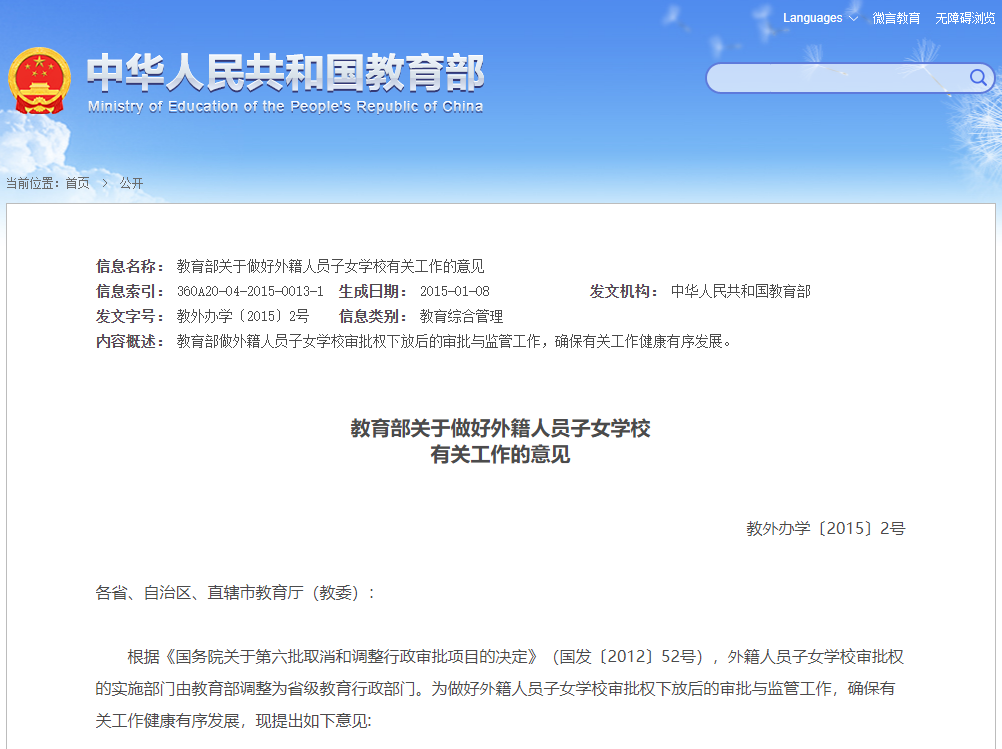
Task: Click the 生成日期 value 2015-01-08
Action: [x=454, y=291]
